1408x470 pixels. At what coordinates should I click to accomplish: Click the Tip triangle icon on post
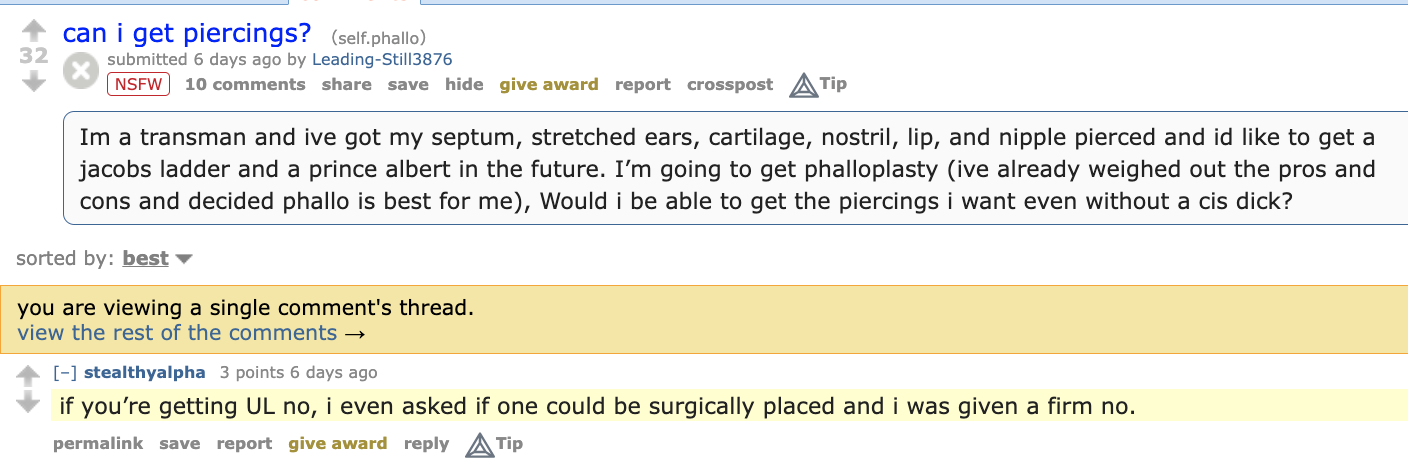coord(804,85)
